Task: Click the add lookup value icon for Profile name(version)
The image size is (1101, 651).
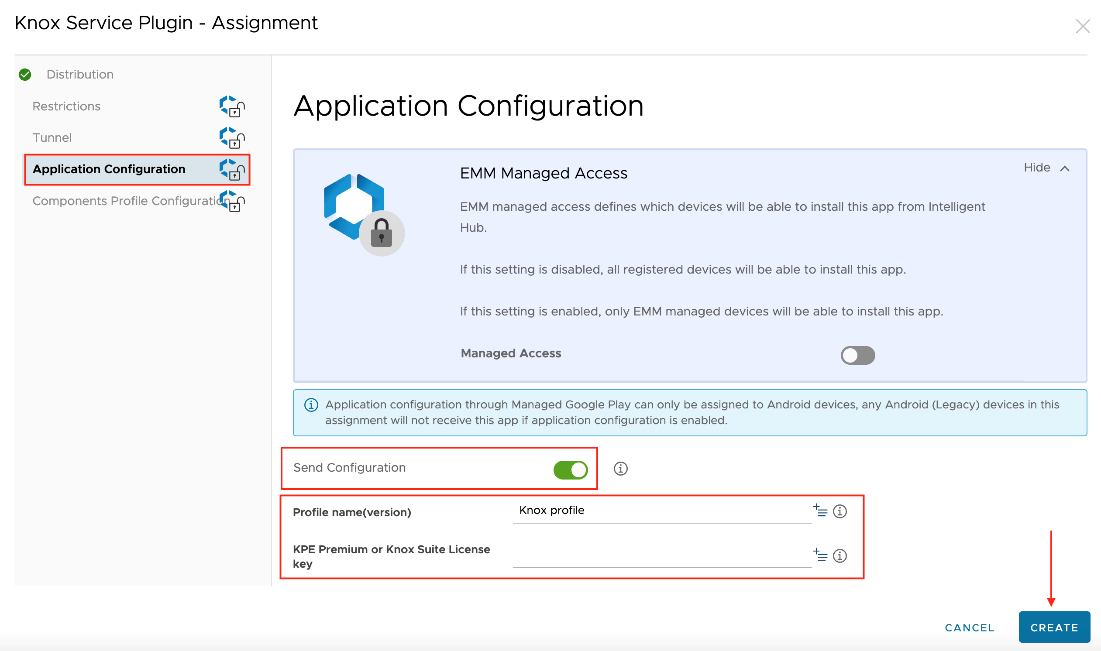Action: 820,511
